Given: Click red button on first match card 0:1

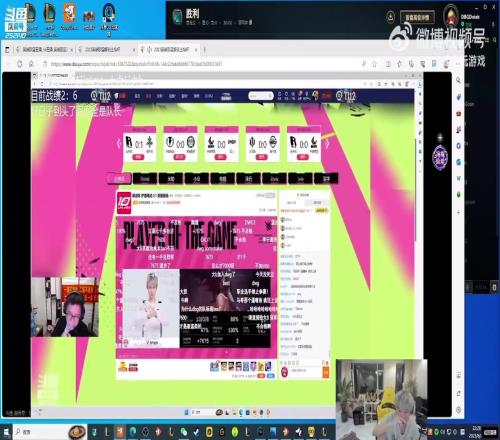Looking at the screenshot, I should coord(139,157).
